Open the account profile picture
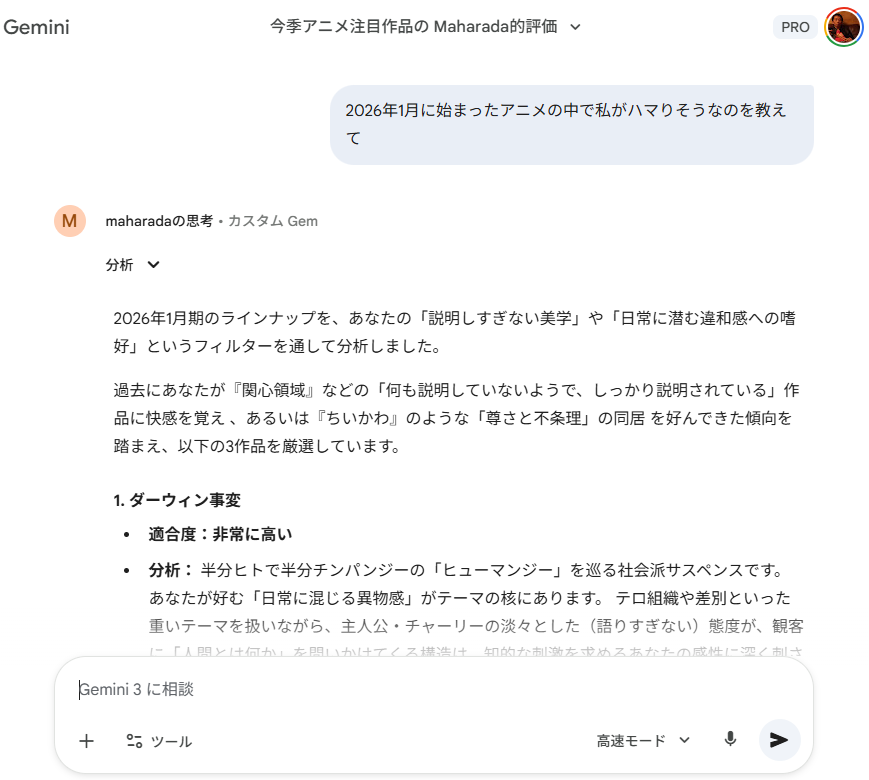 tap(843, 27)
